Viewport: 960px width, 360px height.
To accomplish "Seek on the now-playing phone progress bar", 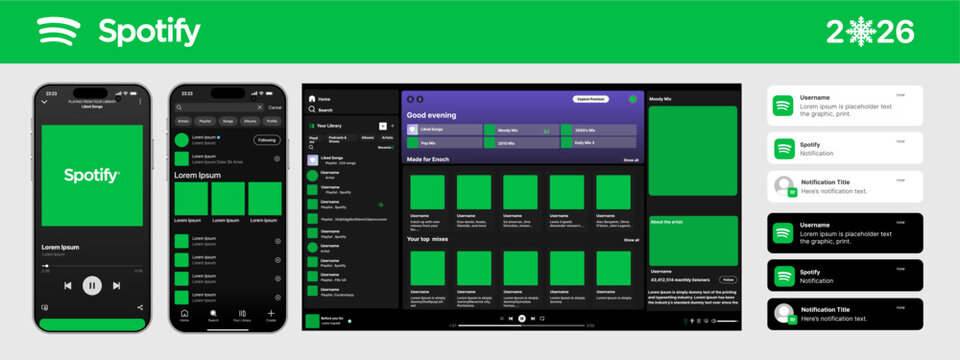I will point(92,266).
